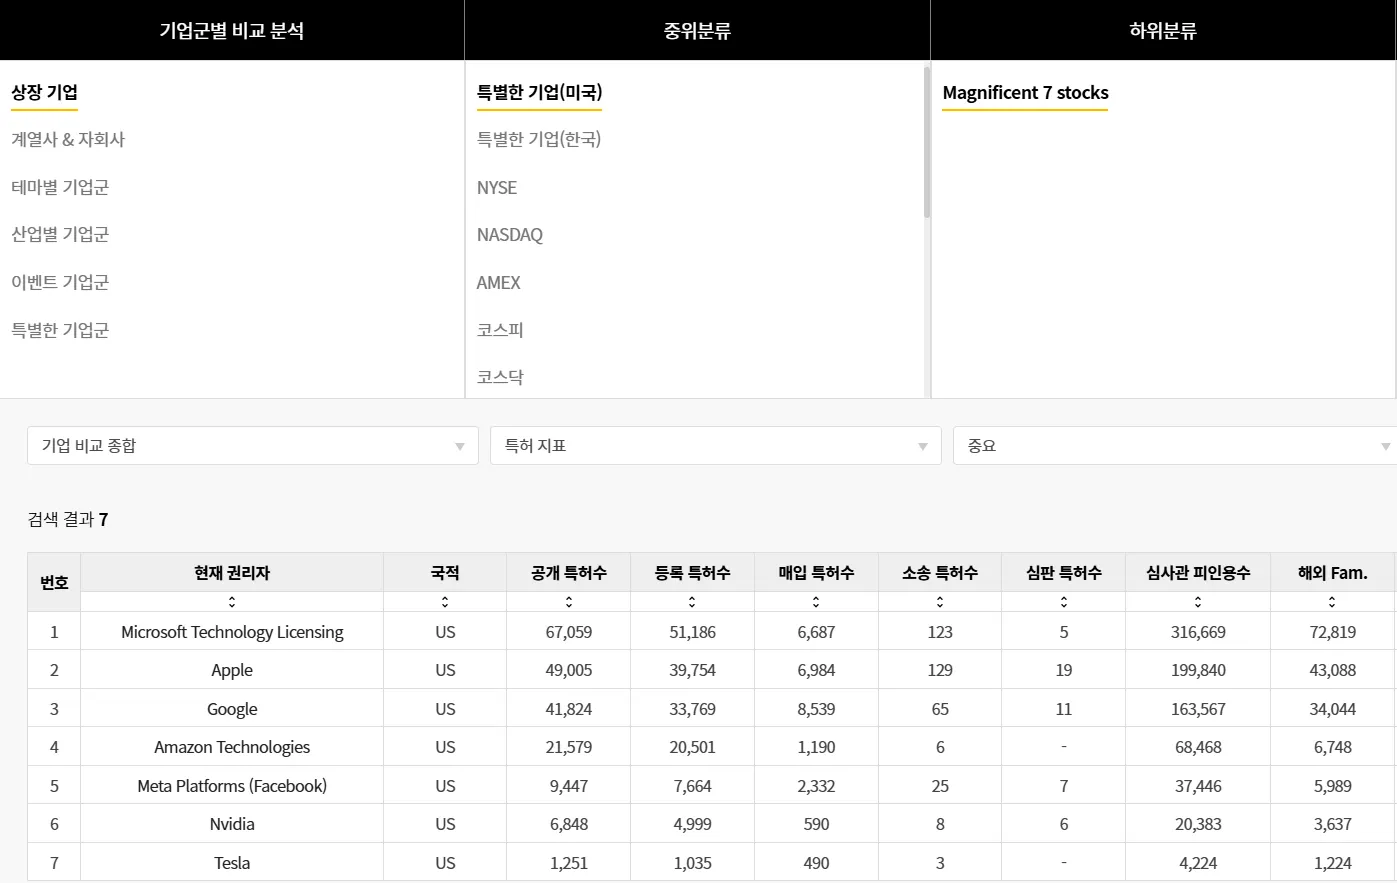Click Microsoft's 심사관 피인용수 value 316,669

(1198, 632)
